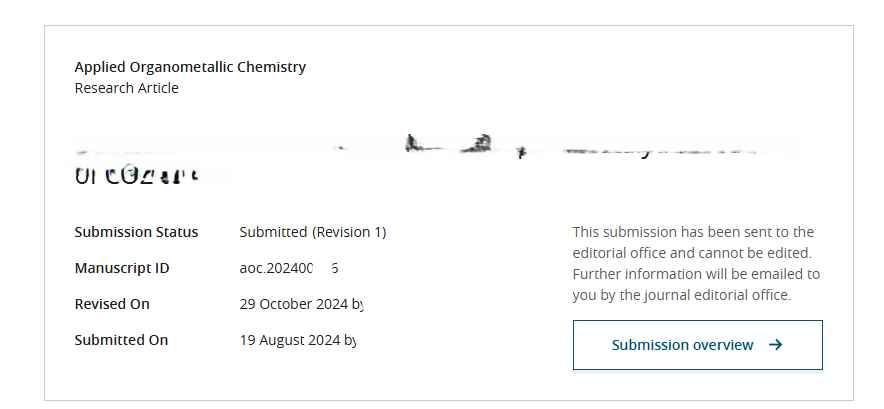
Task: Click the Applied Organometallic Chemistry journal title
Action: [x=190, y=67]
